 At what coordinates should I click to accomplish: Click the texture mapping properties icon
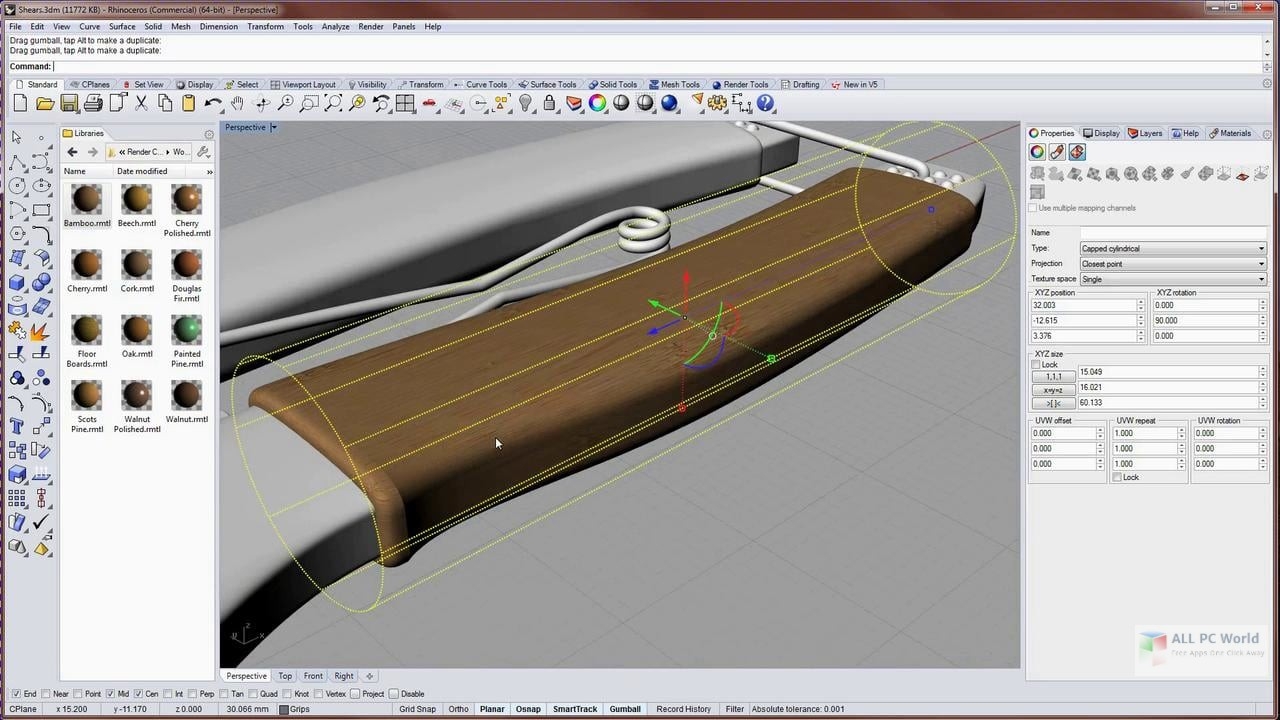click(1076, 152)
